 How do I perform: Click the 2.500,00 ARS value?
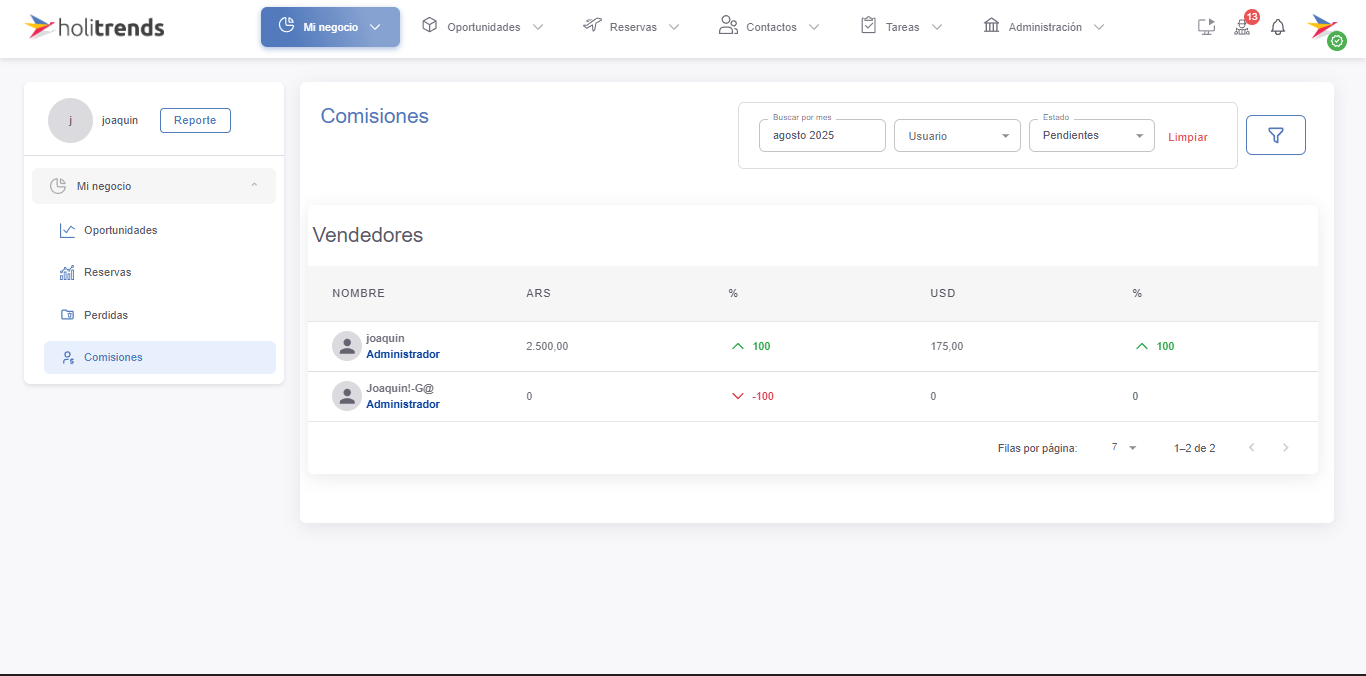click(x=547, y=346)
